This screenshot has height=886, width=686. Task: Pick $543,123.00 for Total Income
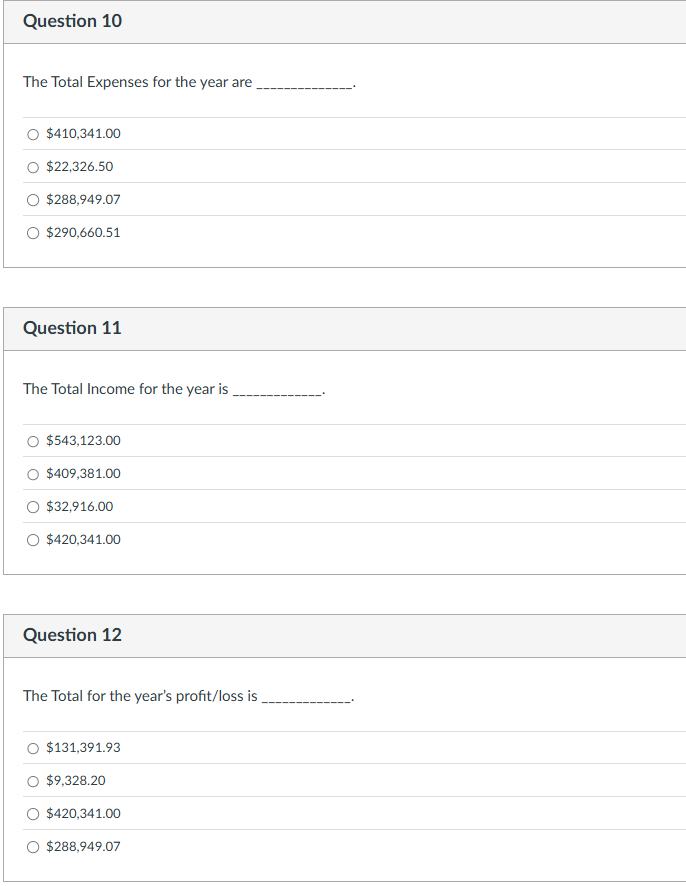tap(32, 440)
